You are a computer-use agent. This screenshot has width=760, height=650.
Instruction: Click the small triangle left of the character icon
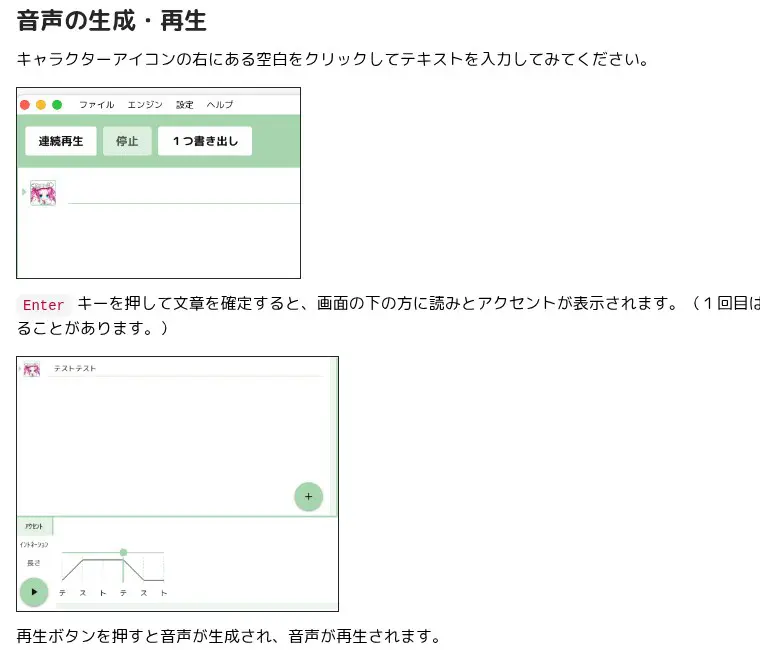coord(24,192)
